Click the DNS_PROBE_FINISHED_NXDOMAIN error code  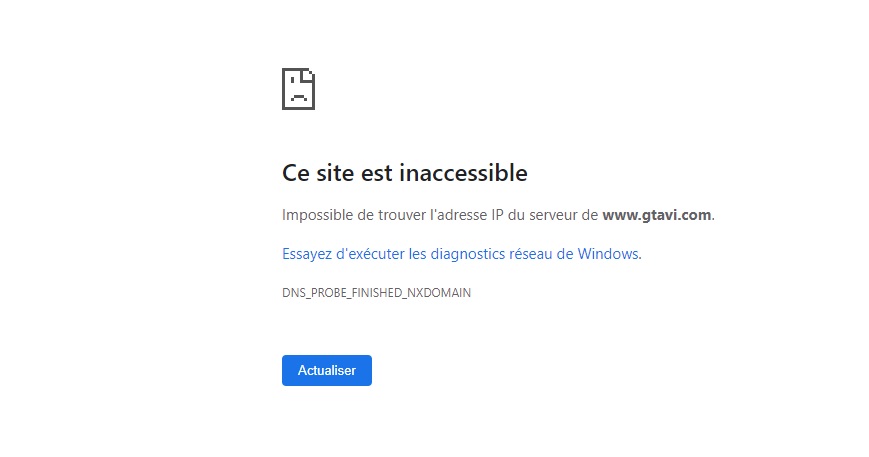point(376,292)
